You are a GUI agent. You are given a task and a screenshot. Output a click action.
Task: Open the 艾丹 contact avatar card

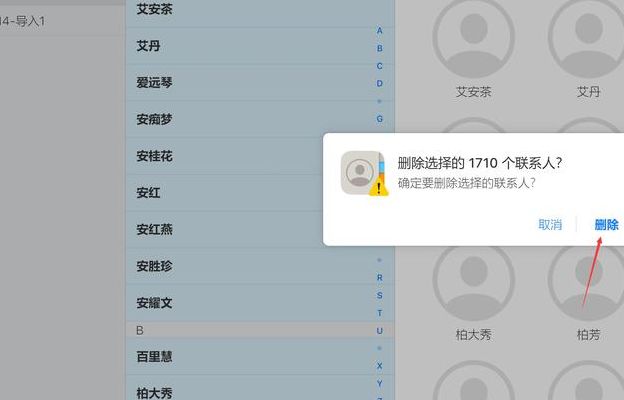(x=588, y=49)
